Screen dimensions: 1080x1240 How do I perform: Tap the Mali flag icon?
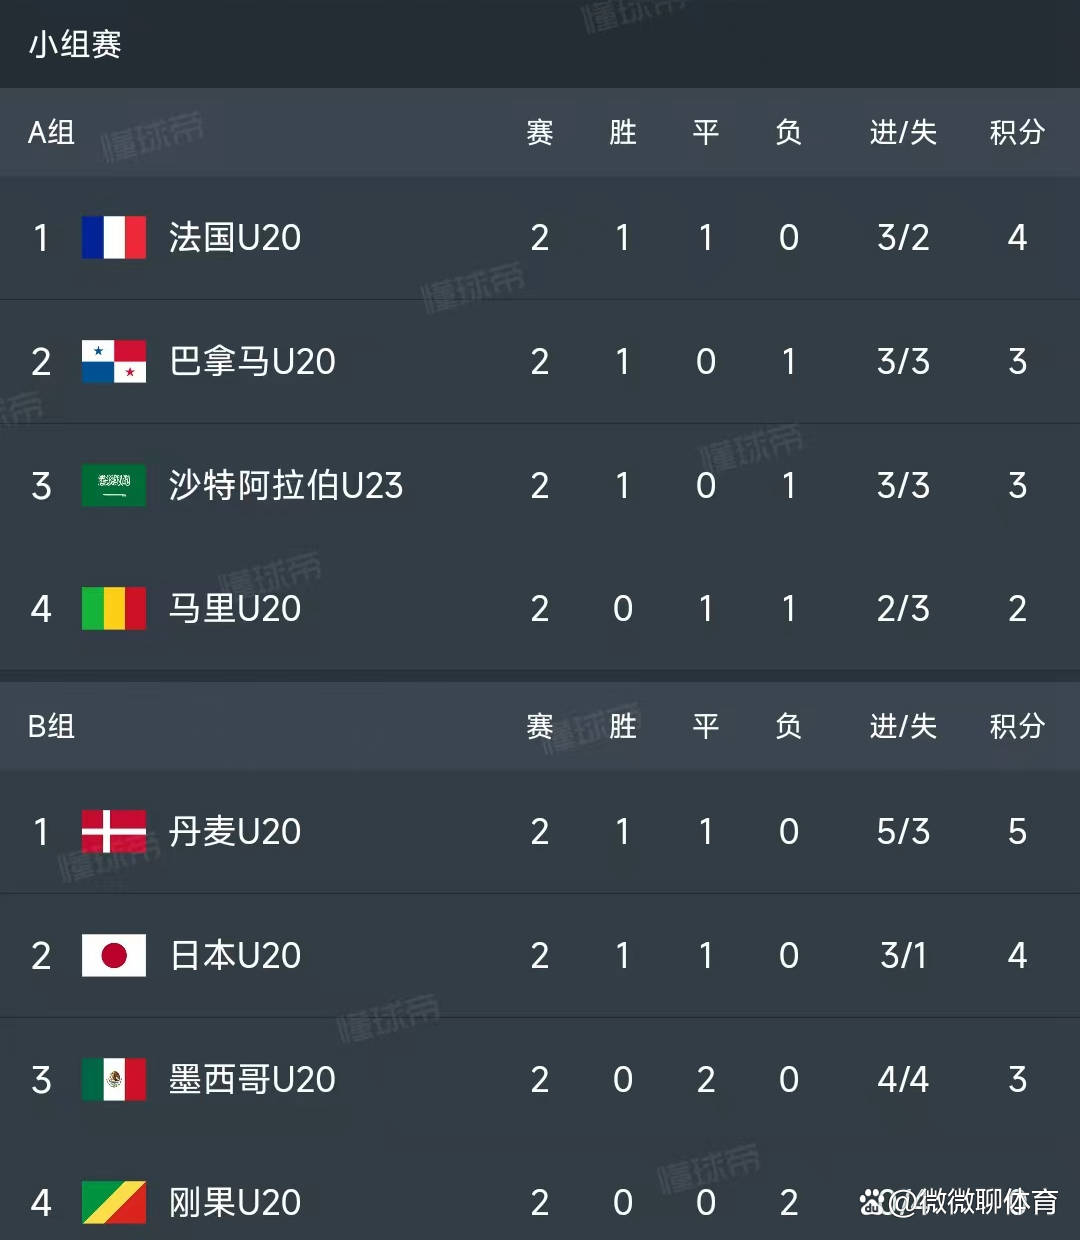pyautogui.click(x=114, y=608)
